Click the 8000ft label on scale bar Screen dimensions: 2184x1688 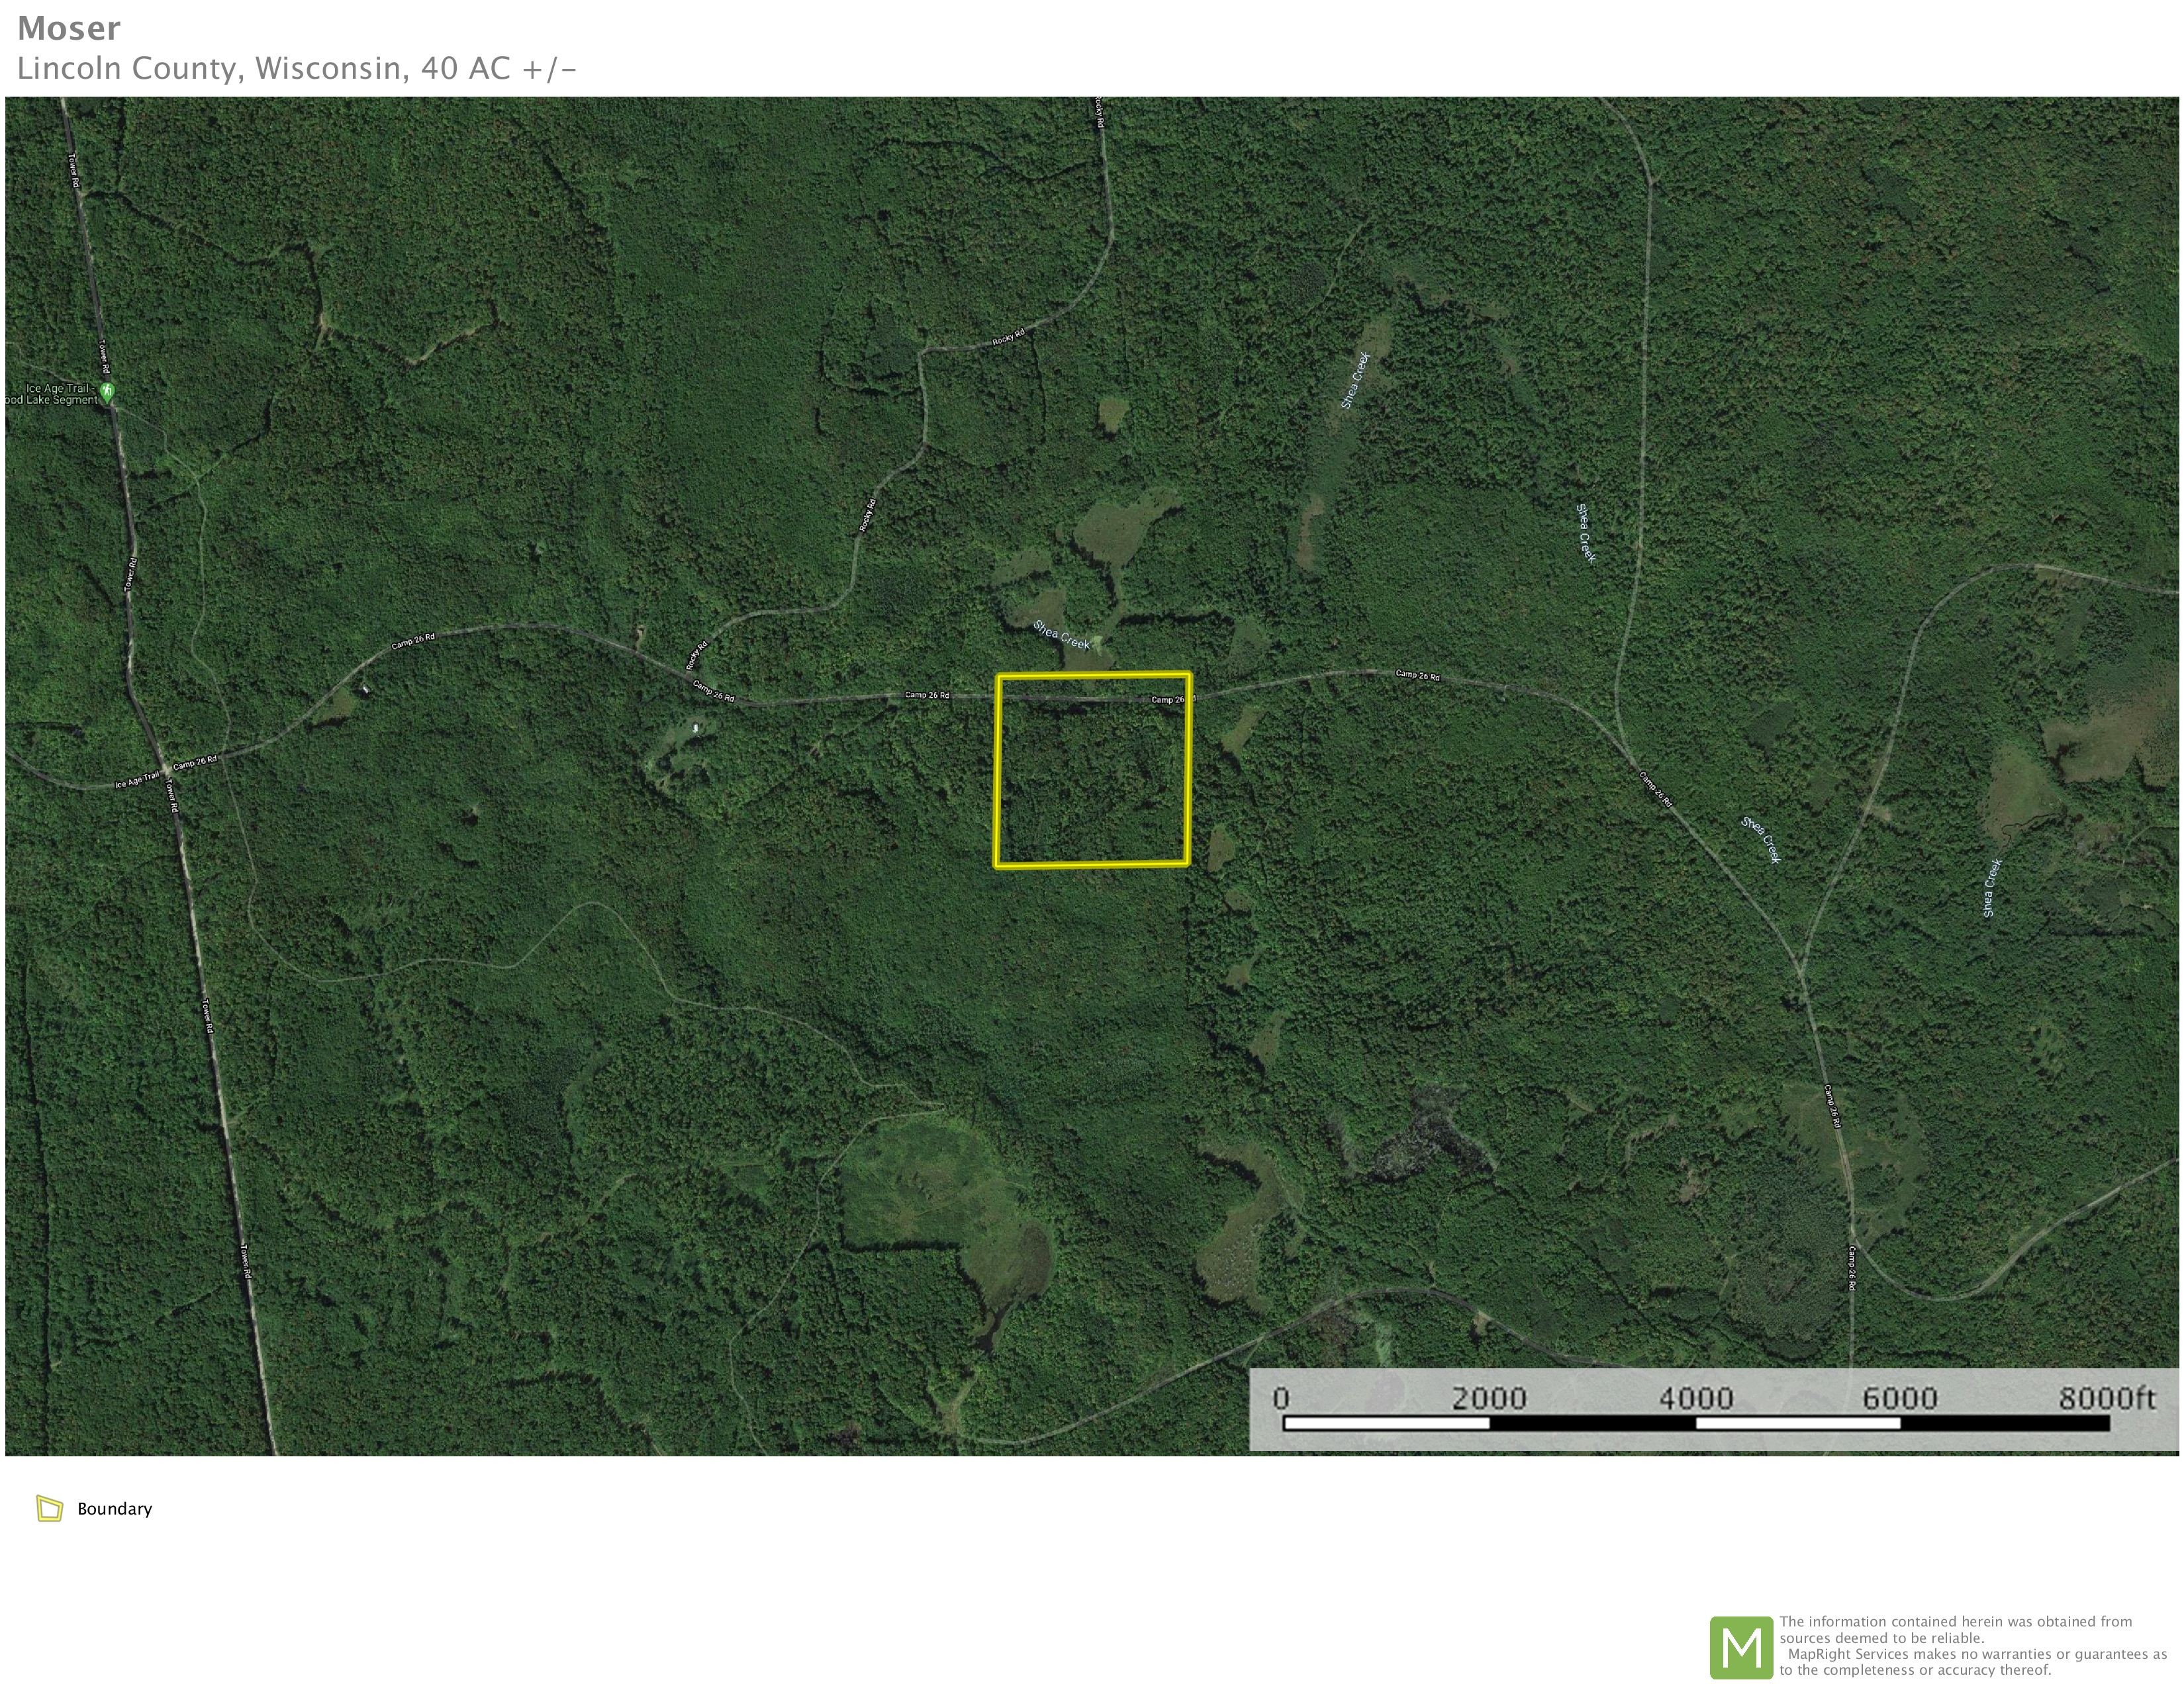[x=2106, y=1398]
